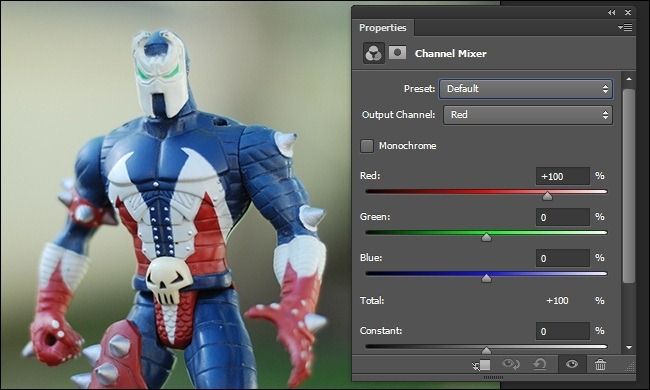Clip adjustment to layer below
650x390 pixels.
[x=481, y=365]
